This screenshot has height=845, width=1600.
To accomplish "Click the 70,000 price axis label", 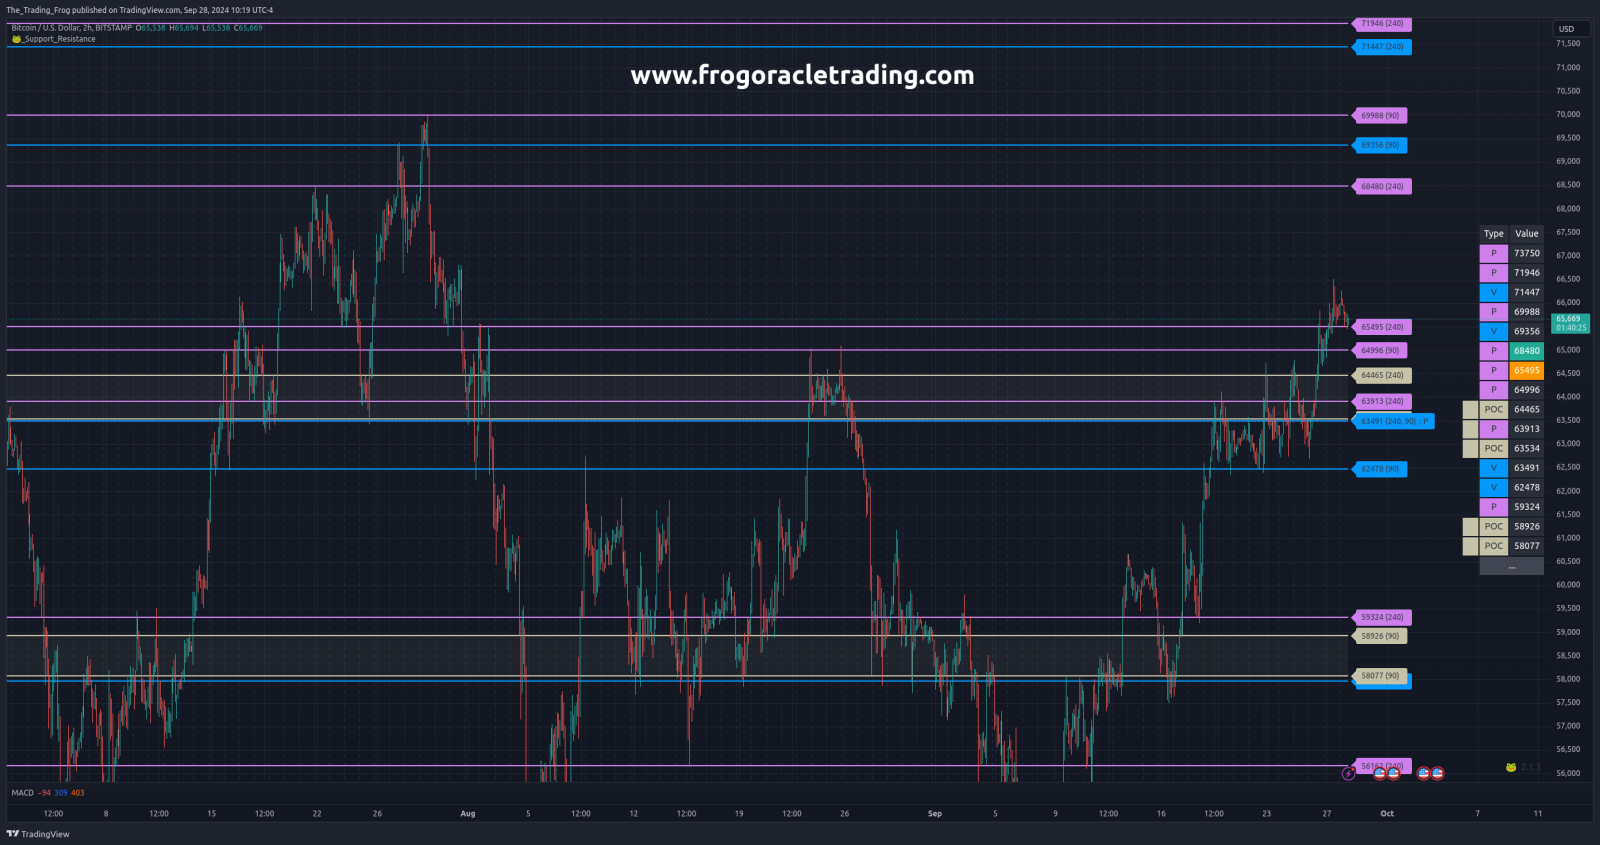I will [1568, 115].
